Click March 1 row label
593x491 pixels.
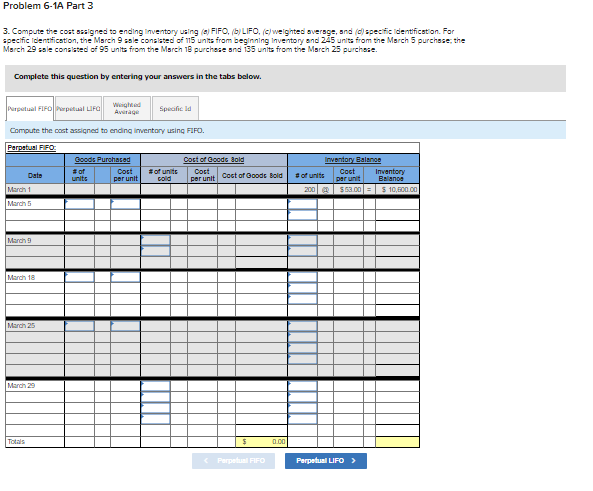(x=19, y=190)
